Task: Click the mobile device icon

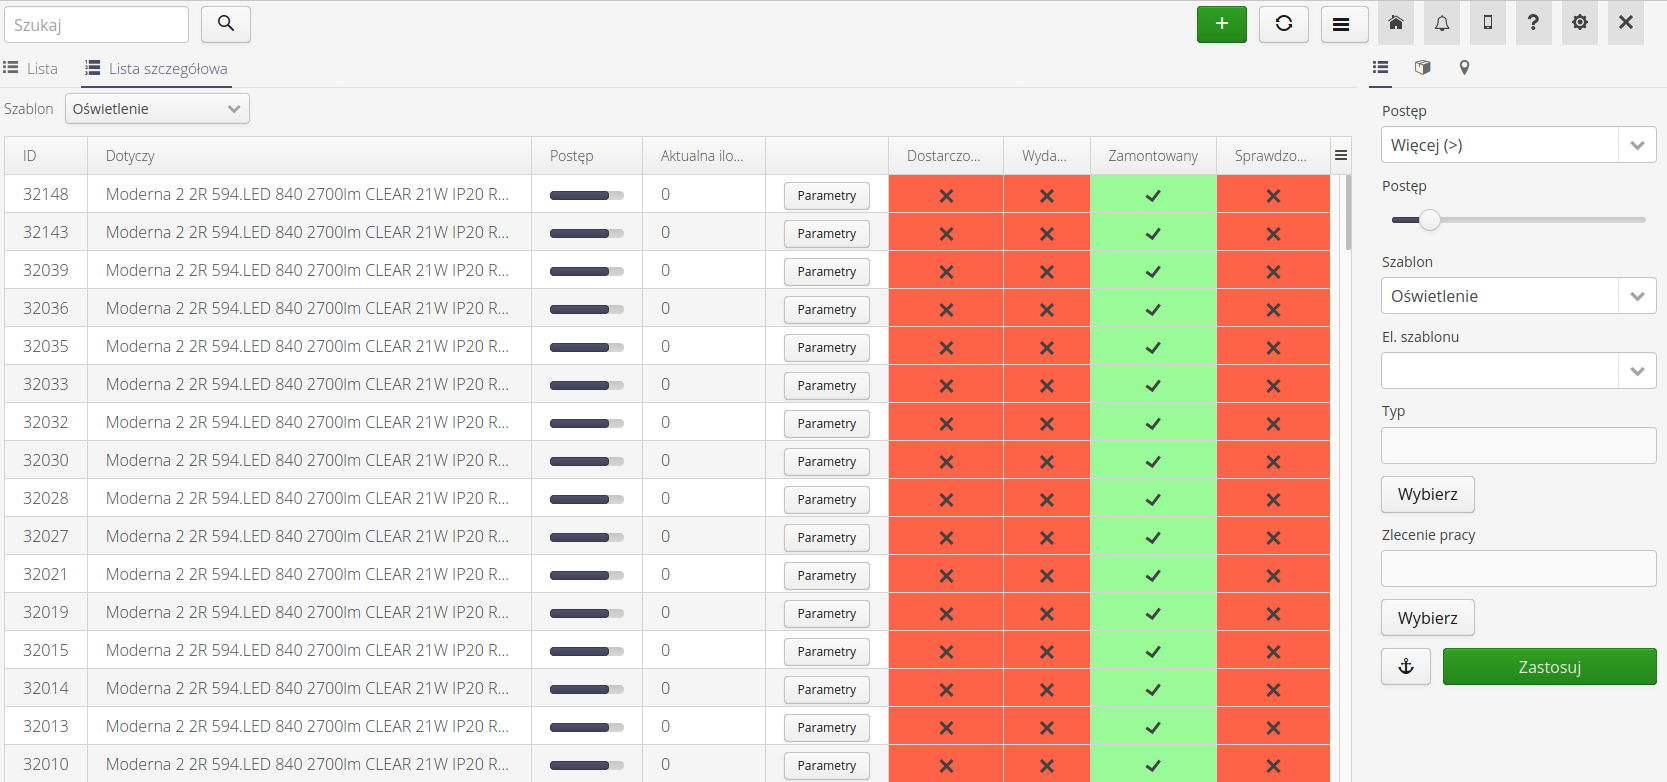Action: pyautogui.click(x=1488, y=23)
